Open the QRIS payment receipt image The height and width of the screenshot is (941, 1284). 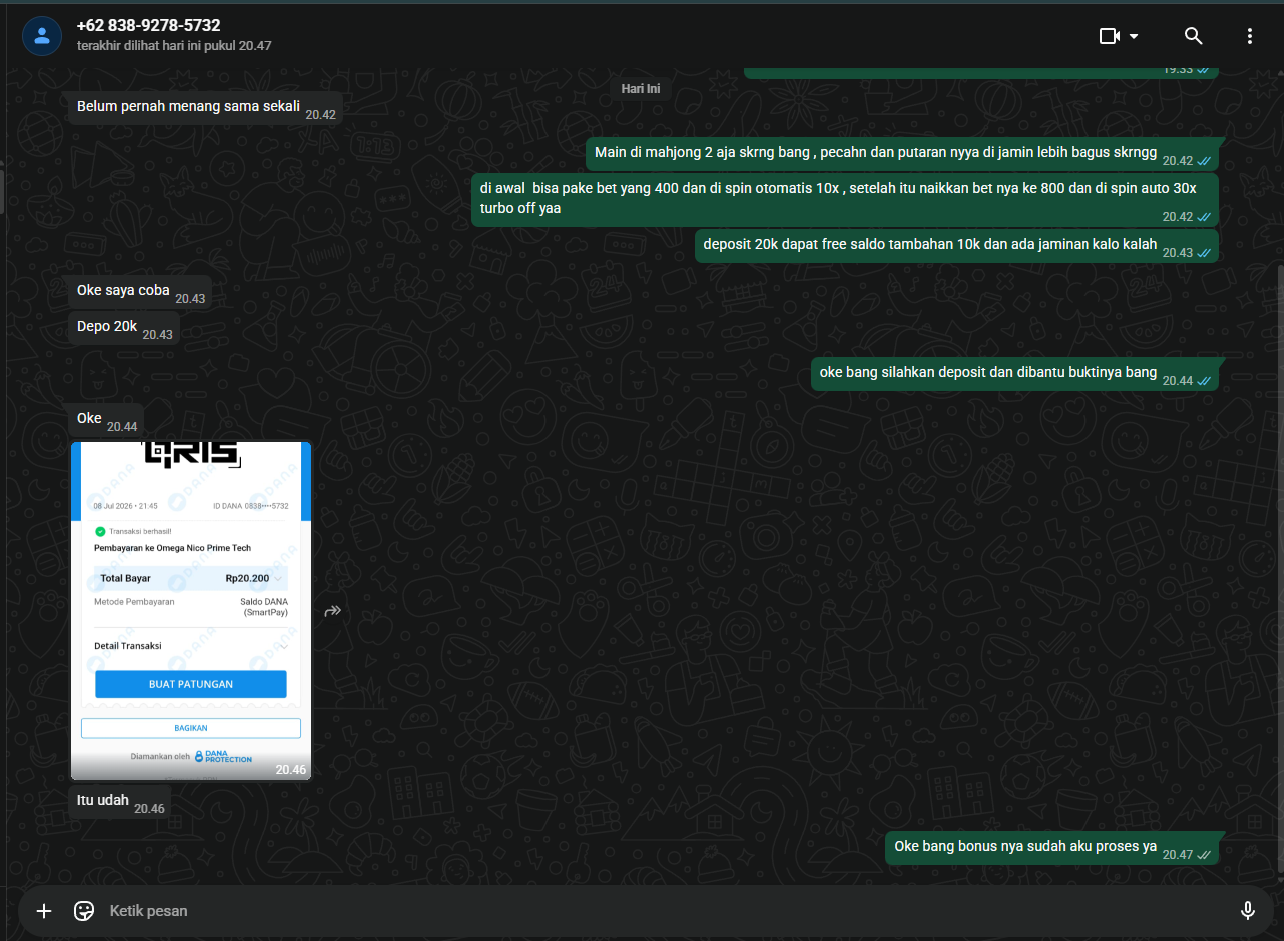tap(191, 610)
